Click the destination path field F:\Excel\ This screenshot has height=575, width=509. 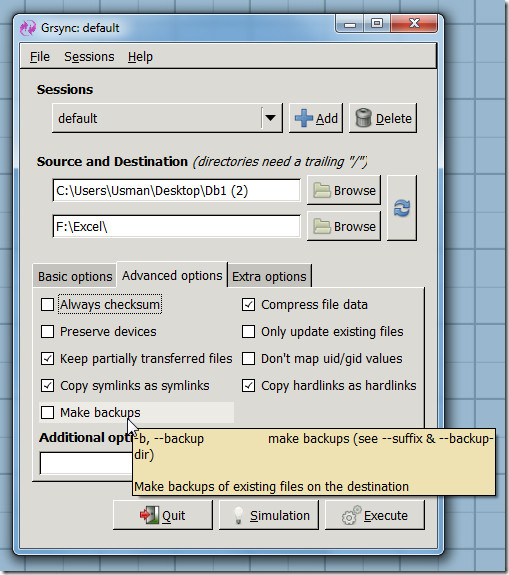176,226
